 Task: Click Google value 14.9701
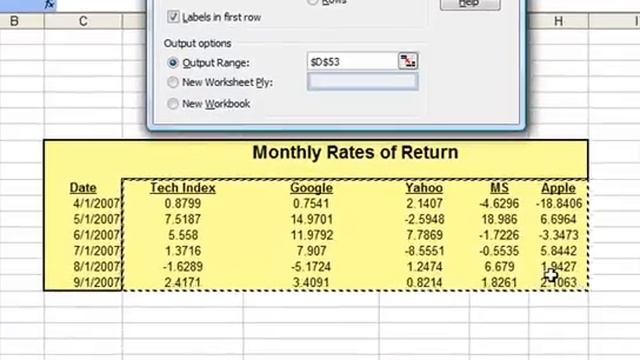tap(311, 219)
